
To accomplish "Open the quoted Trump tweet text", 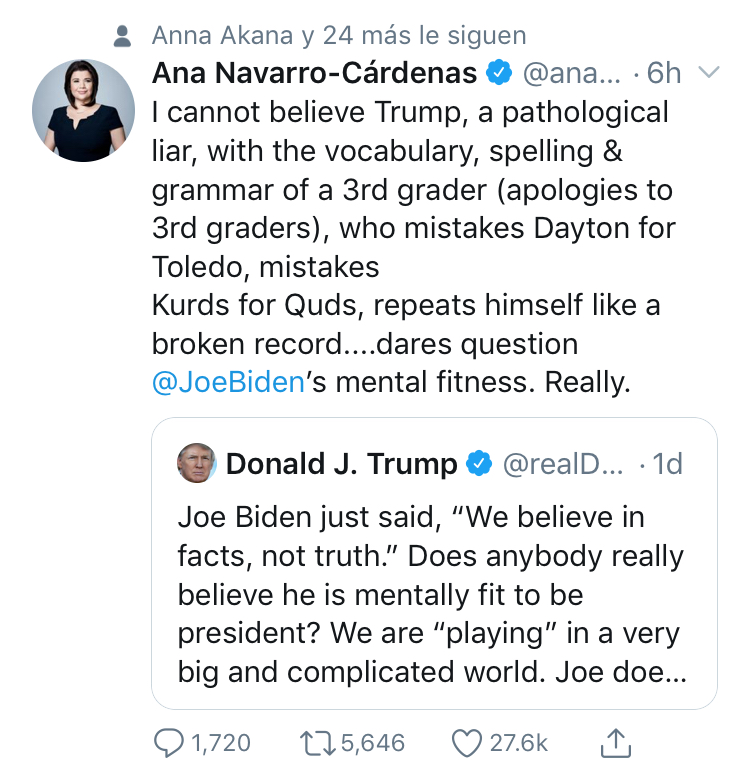I will click(x=432, y=595).
